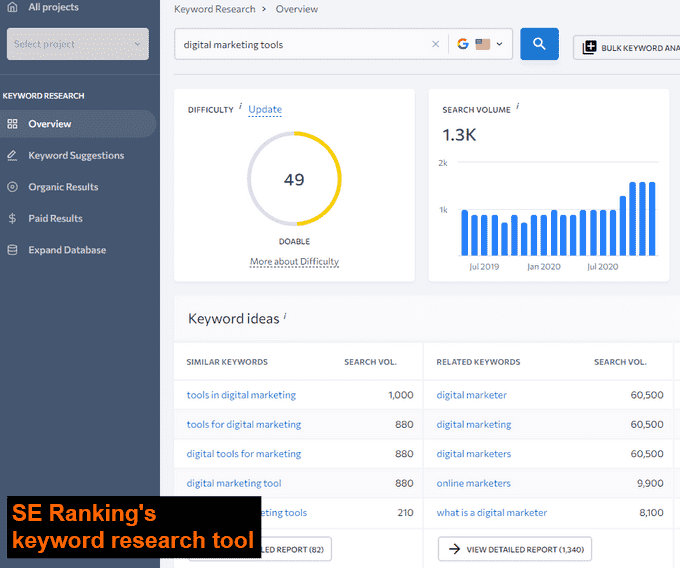Image resolution: width=680 pixels, height=568 pixels.
Task: Click the 1,000 search volume cell
Action: pos(401,395)
